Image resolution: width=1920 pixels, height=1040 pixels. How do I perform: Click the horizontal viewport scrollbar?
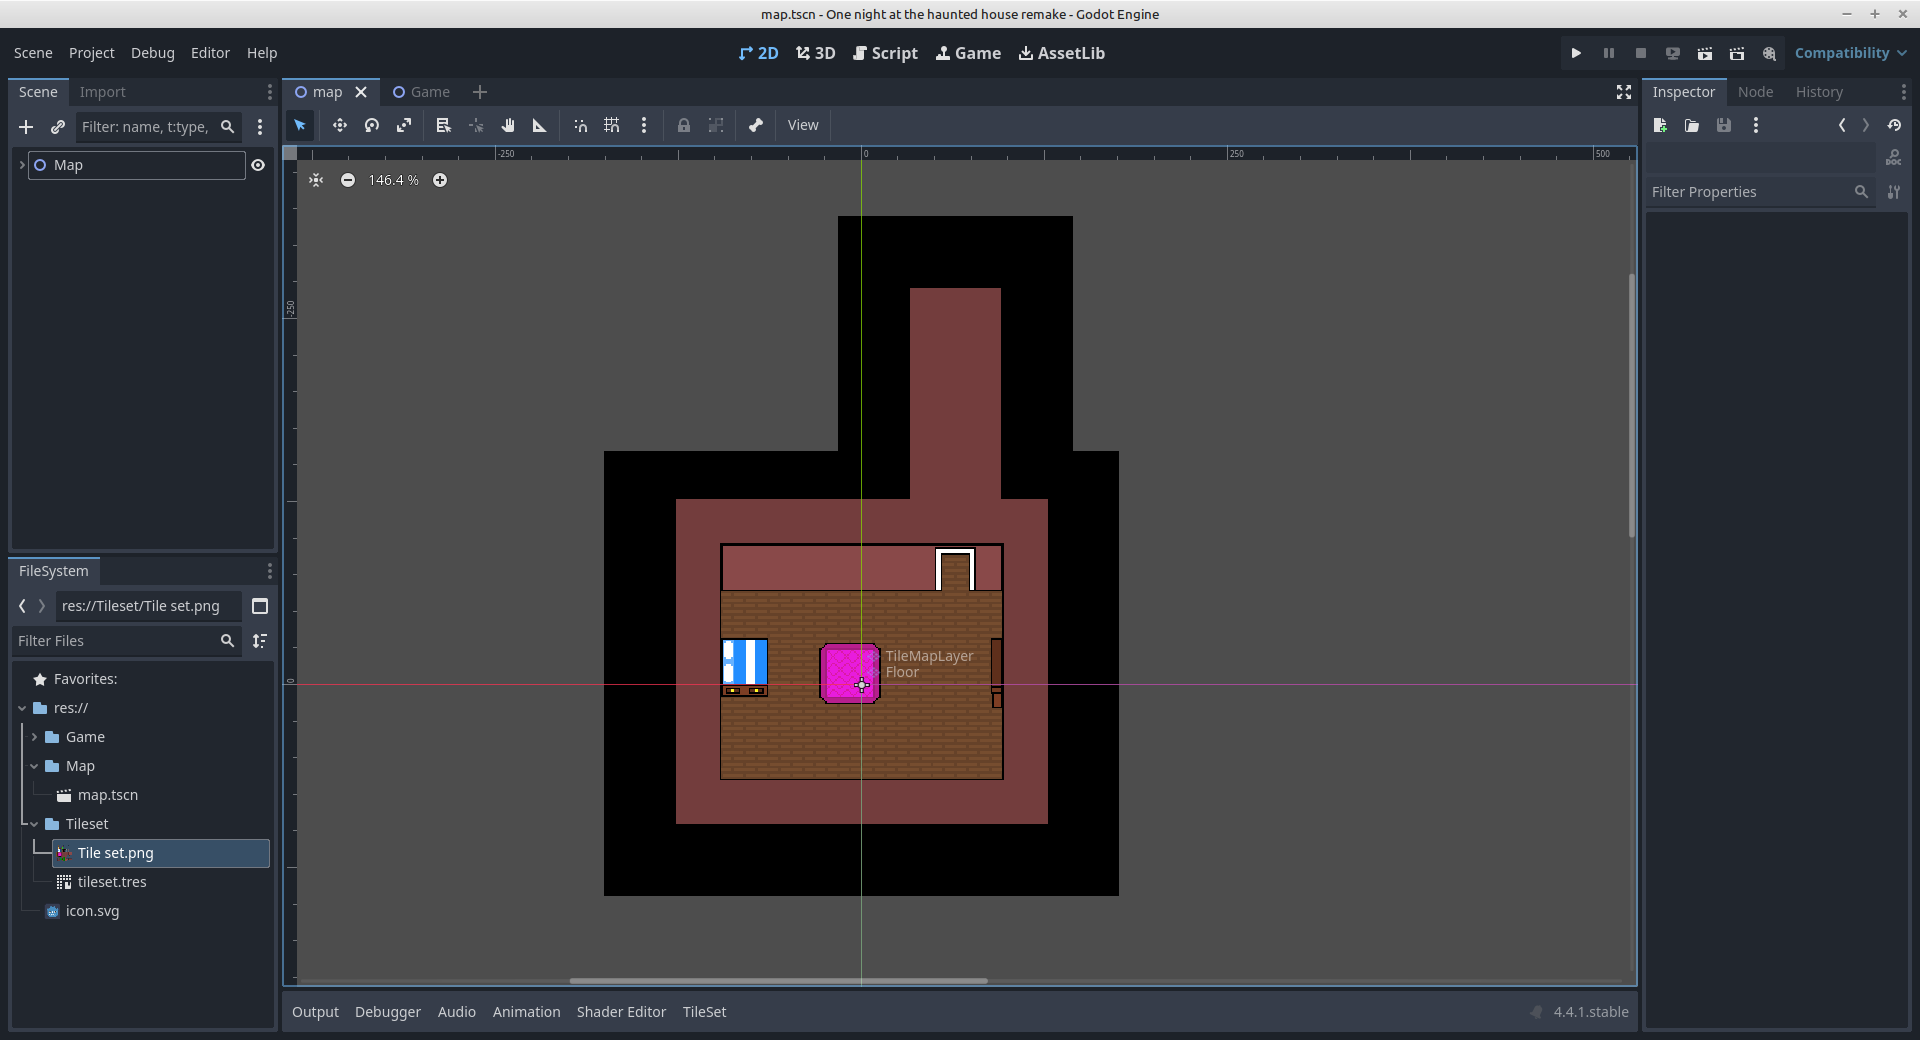(778, 981)
